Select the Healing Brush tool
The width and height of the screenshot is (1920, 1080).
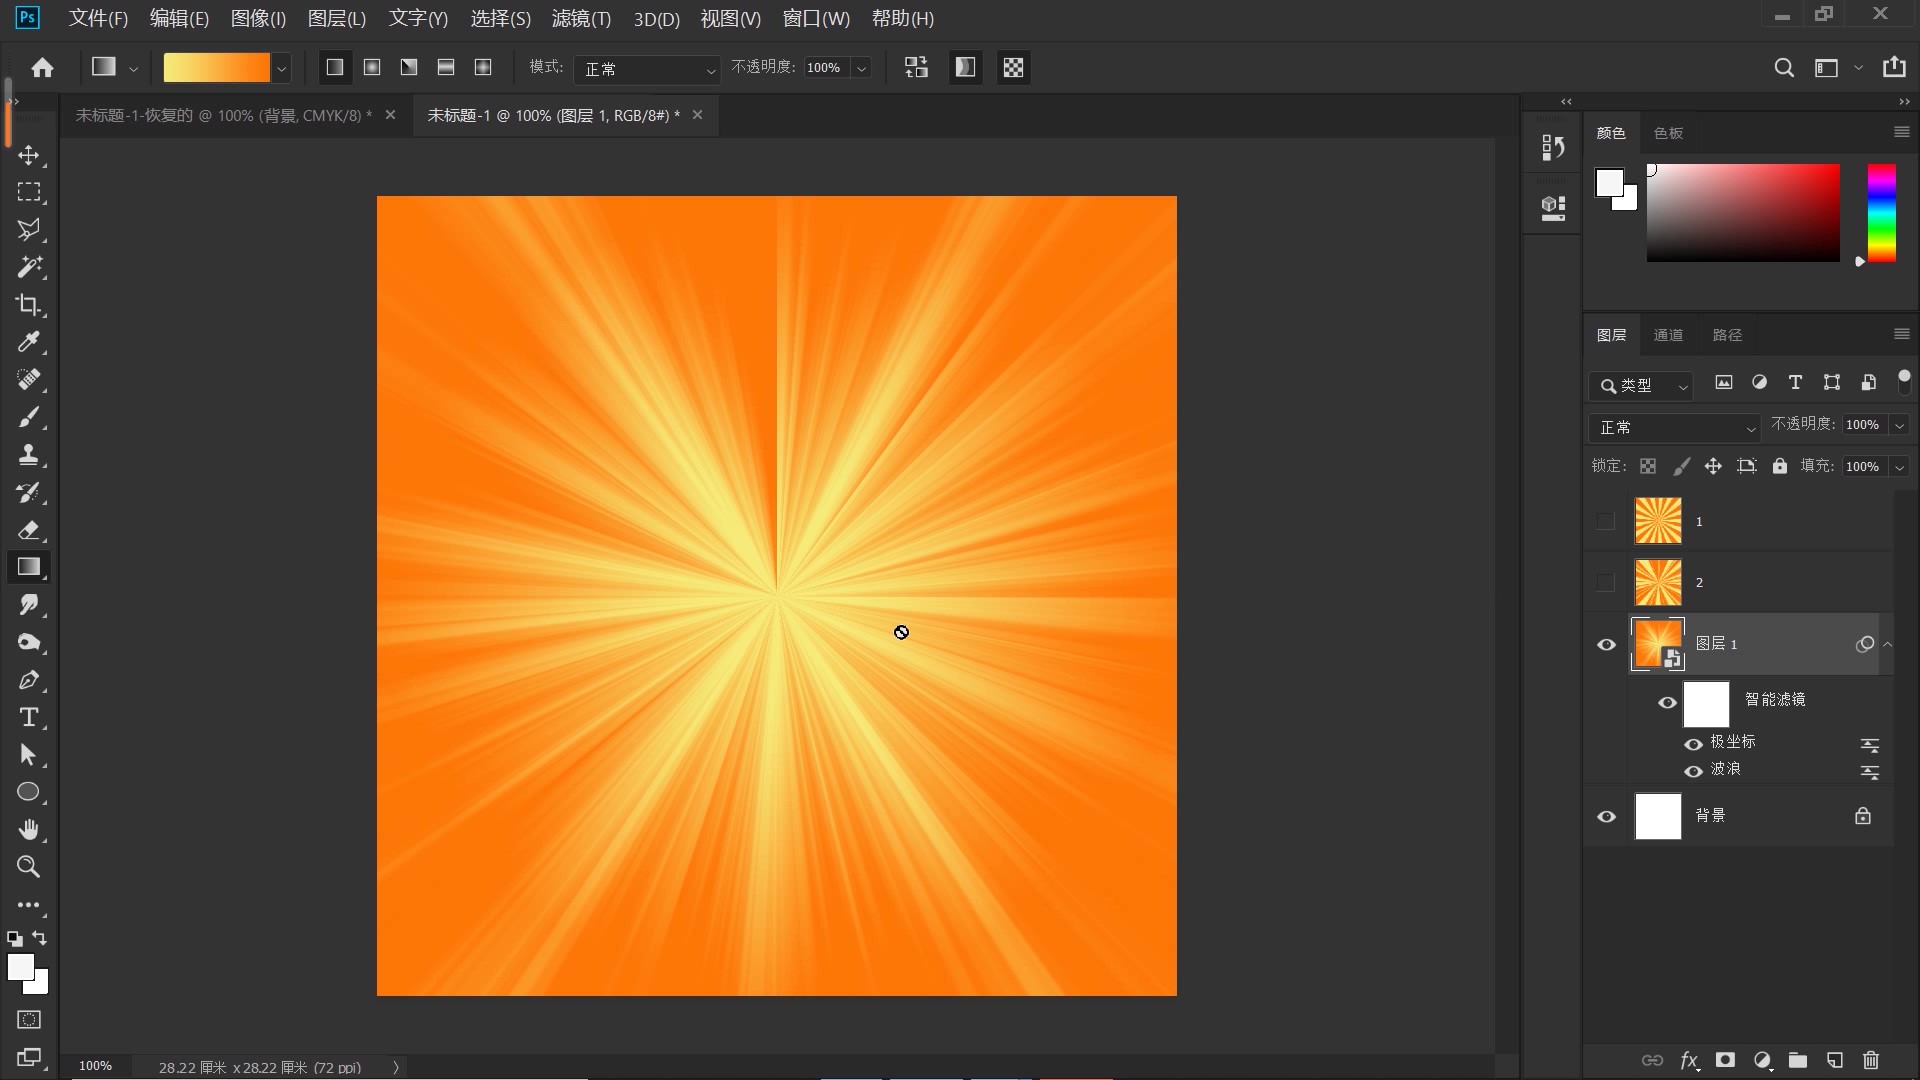coord(29,380)
